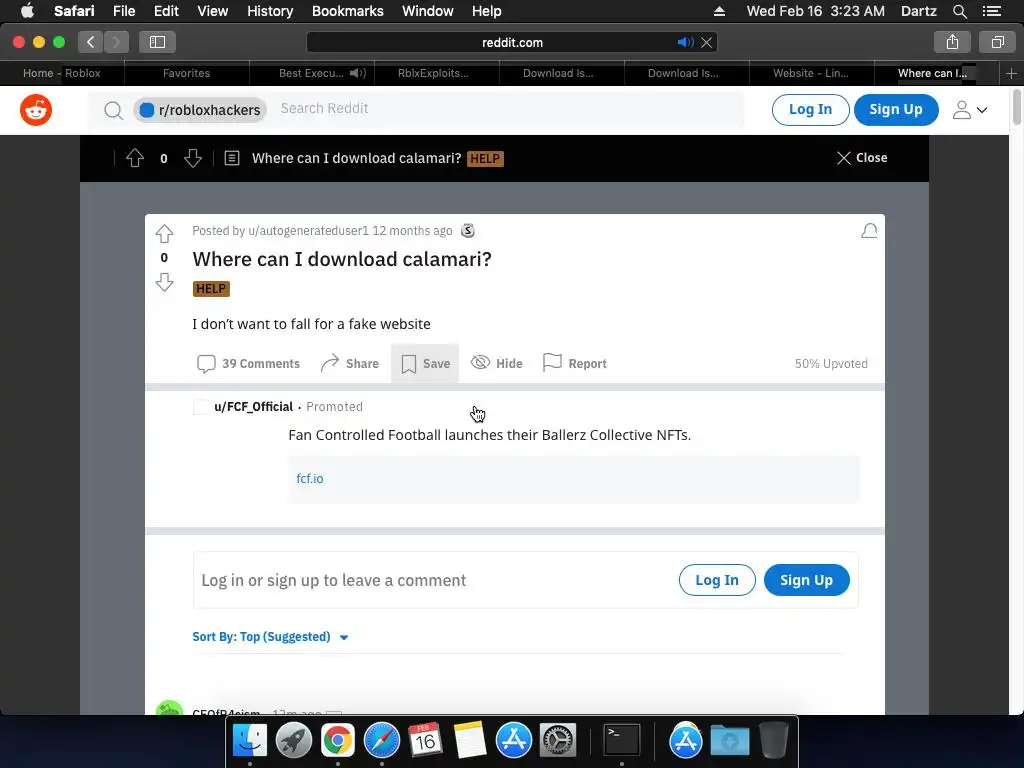Image resolution: width=1024 pixels, height=768 pixels.
Task: Mute the tab audio in the address bar
Action: (x=685, y=42)
